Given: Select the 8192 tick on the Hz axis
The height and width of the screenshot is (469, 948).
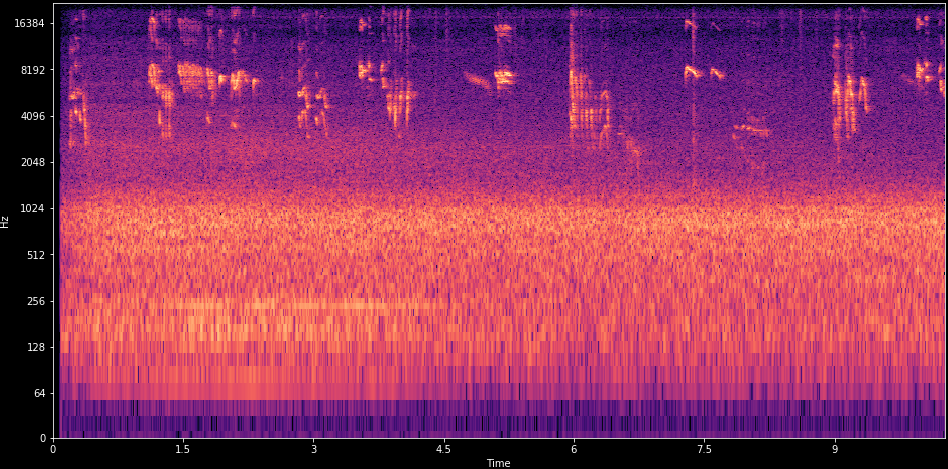Looking at the screenshot, I should point(32,70).
